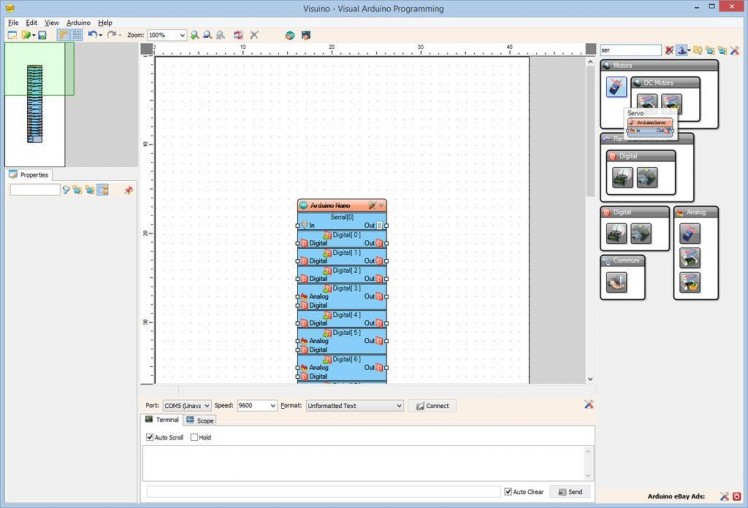The height and width of the screenshot is (508, 748).
Task: Toggle the grid display toolbar icon
Action: pyautogui.click(x=77, y=35)
